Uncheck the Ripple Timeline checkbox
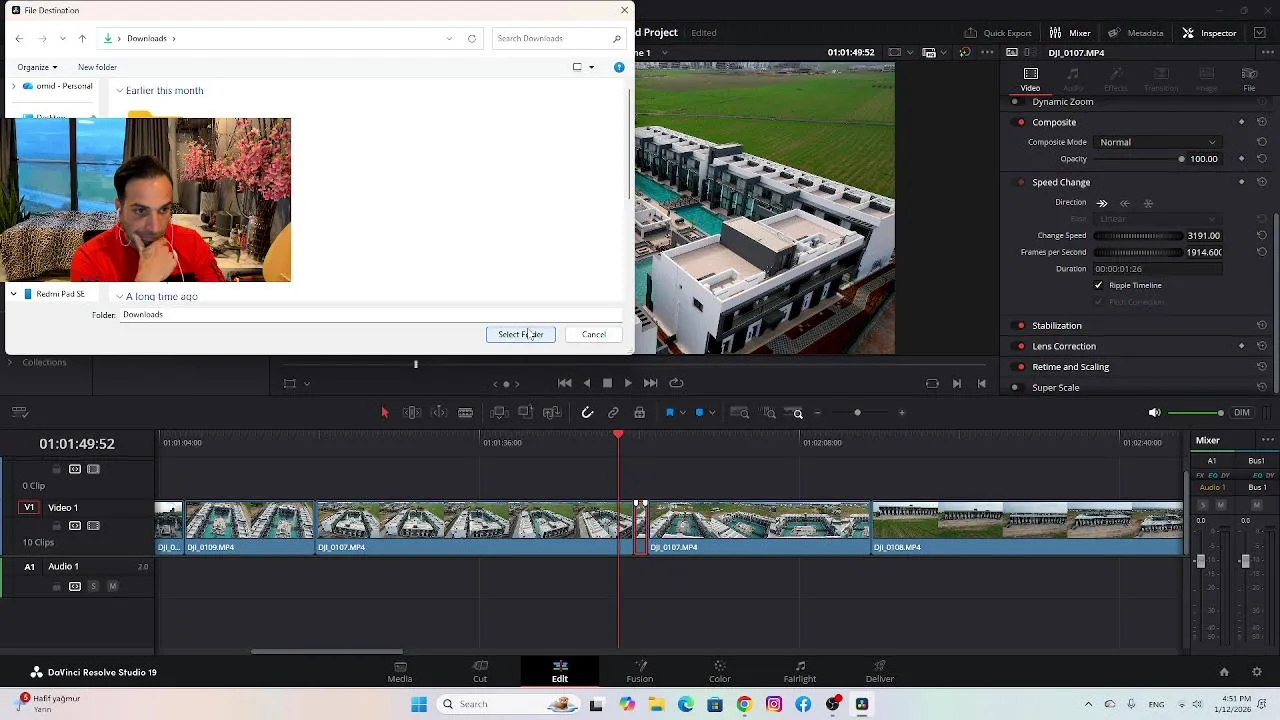This screenshot has width=1280, height=720. (1098, 285)
